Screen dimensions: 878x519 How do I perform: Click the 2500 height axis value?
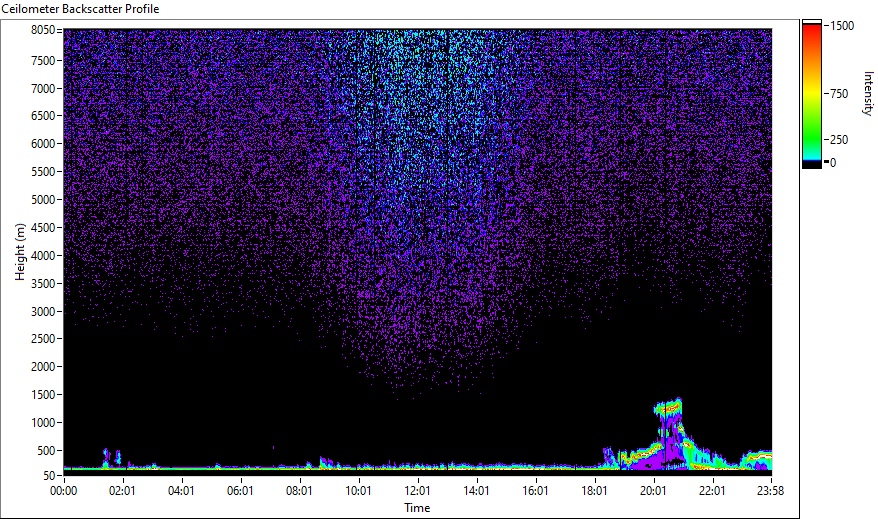coord(43,339)
